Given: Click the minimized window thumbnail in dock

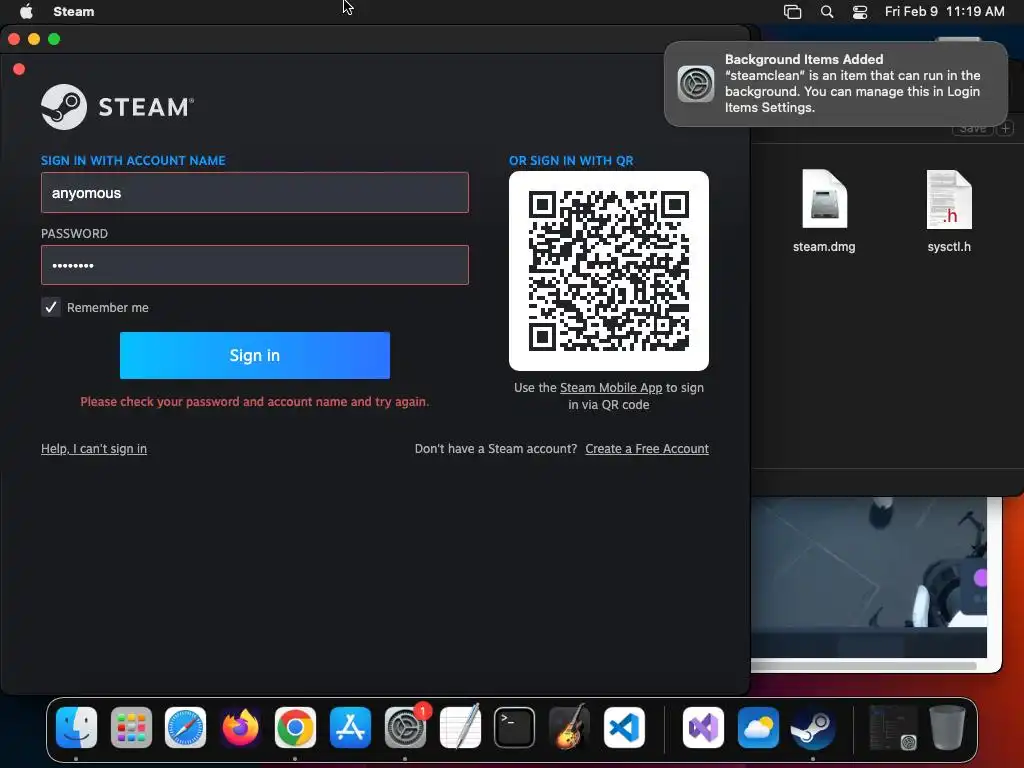Looking at the screenshot, I should coord(893,727).
